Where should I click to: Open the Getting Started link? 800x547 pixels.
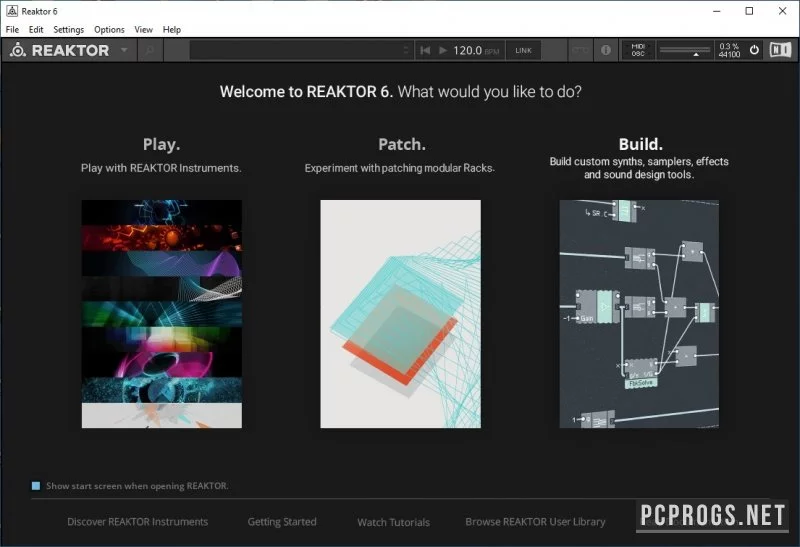click(x=282, y=522)
